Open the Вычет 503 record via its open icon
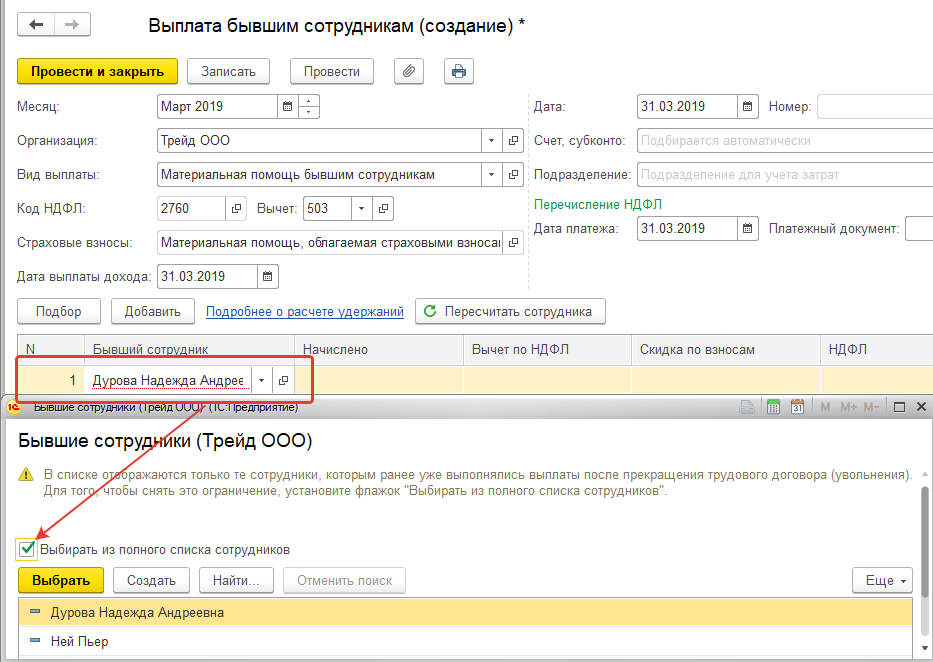The width and height of the screenshot is (933, 662). click(383, 209)
